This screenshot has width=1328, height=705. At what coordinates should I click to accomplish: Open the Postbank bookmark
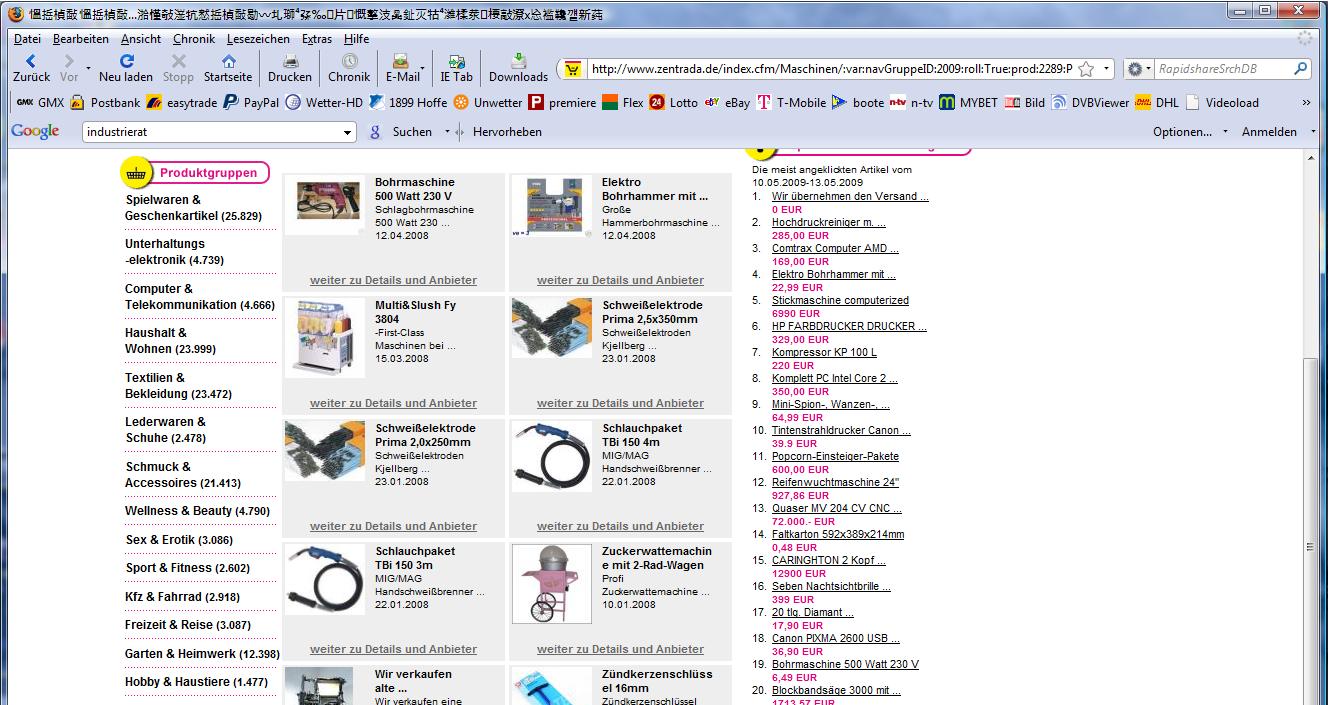click(105, 102)
